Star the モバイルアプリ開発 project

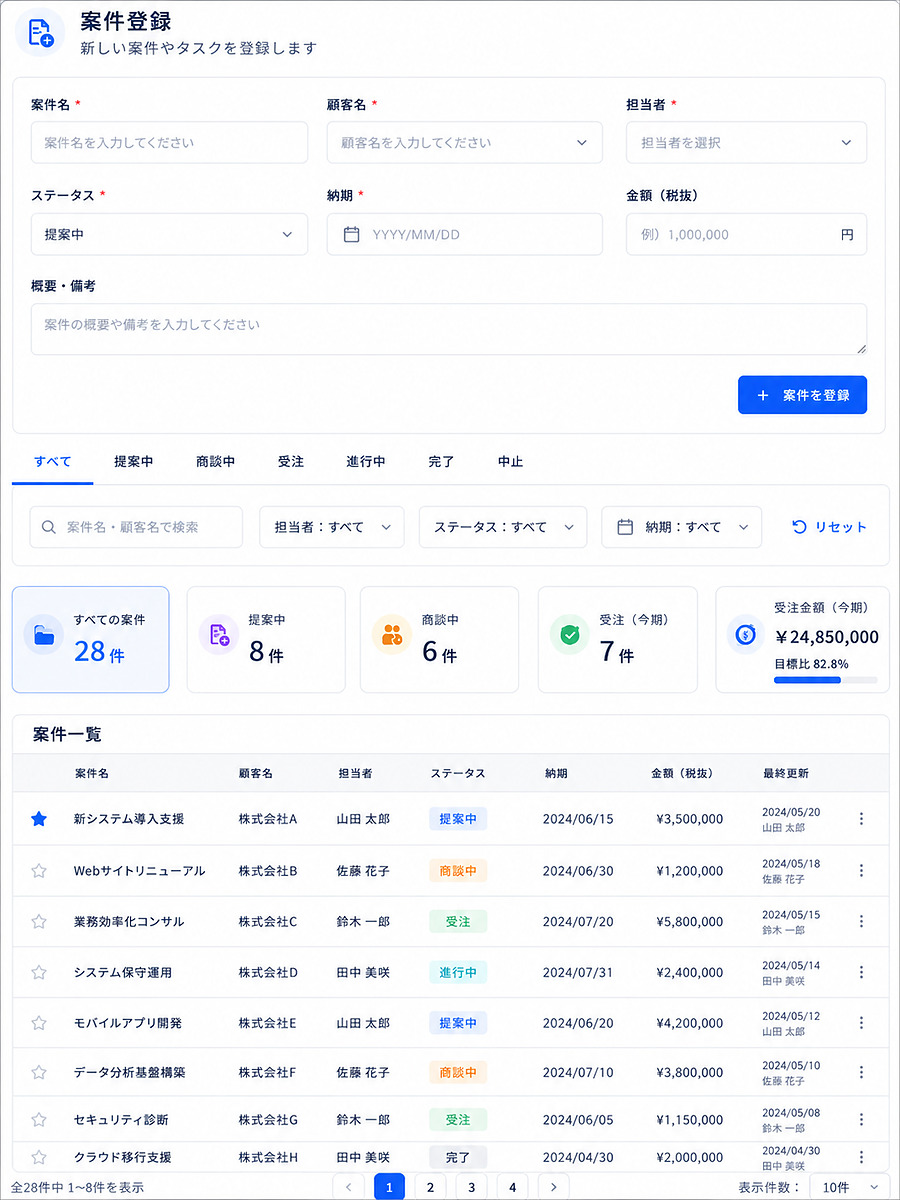(x=39, y=1023)
